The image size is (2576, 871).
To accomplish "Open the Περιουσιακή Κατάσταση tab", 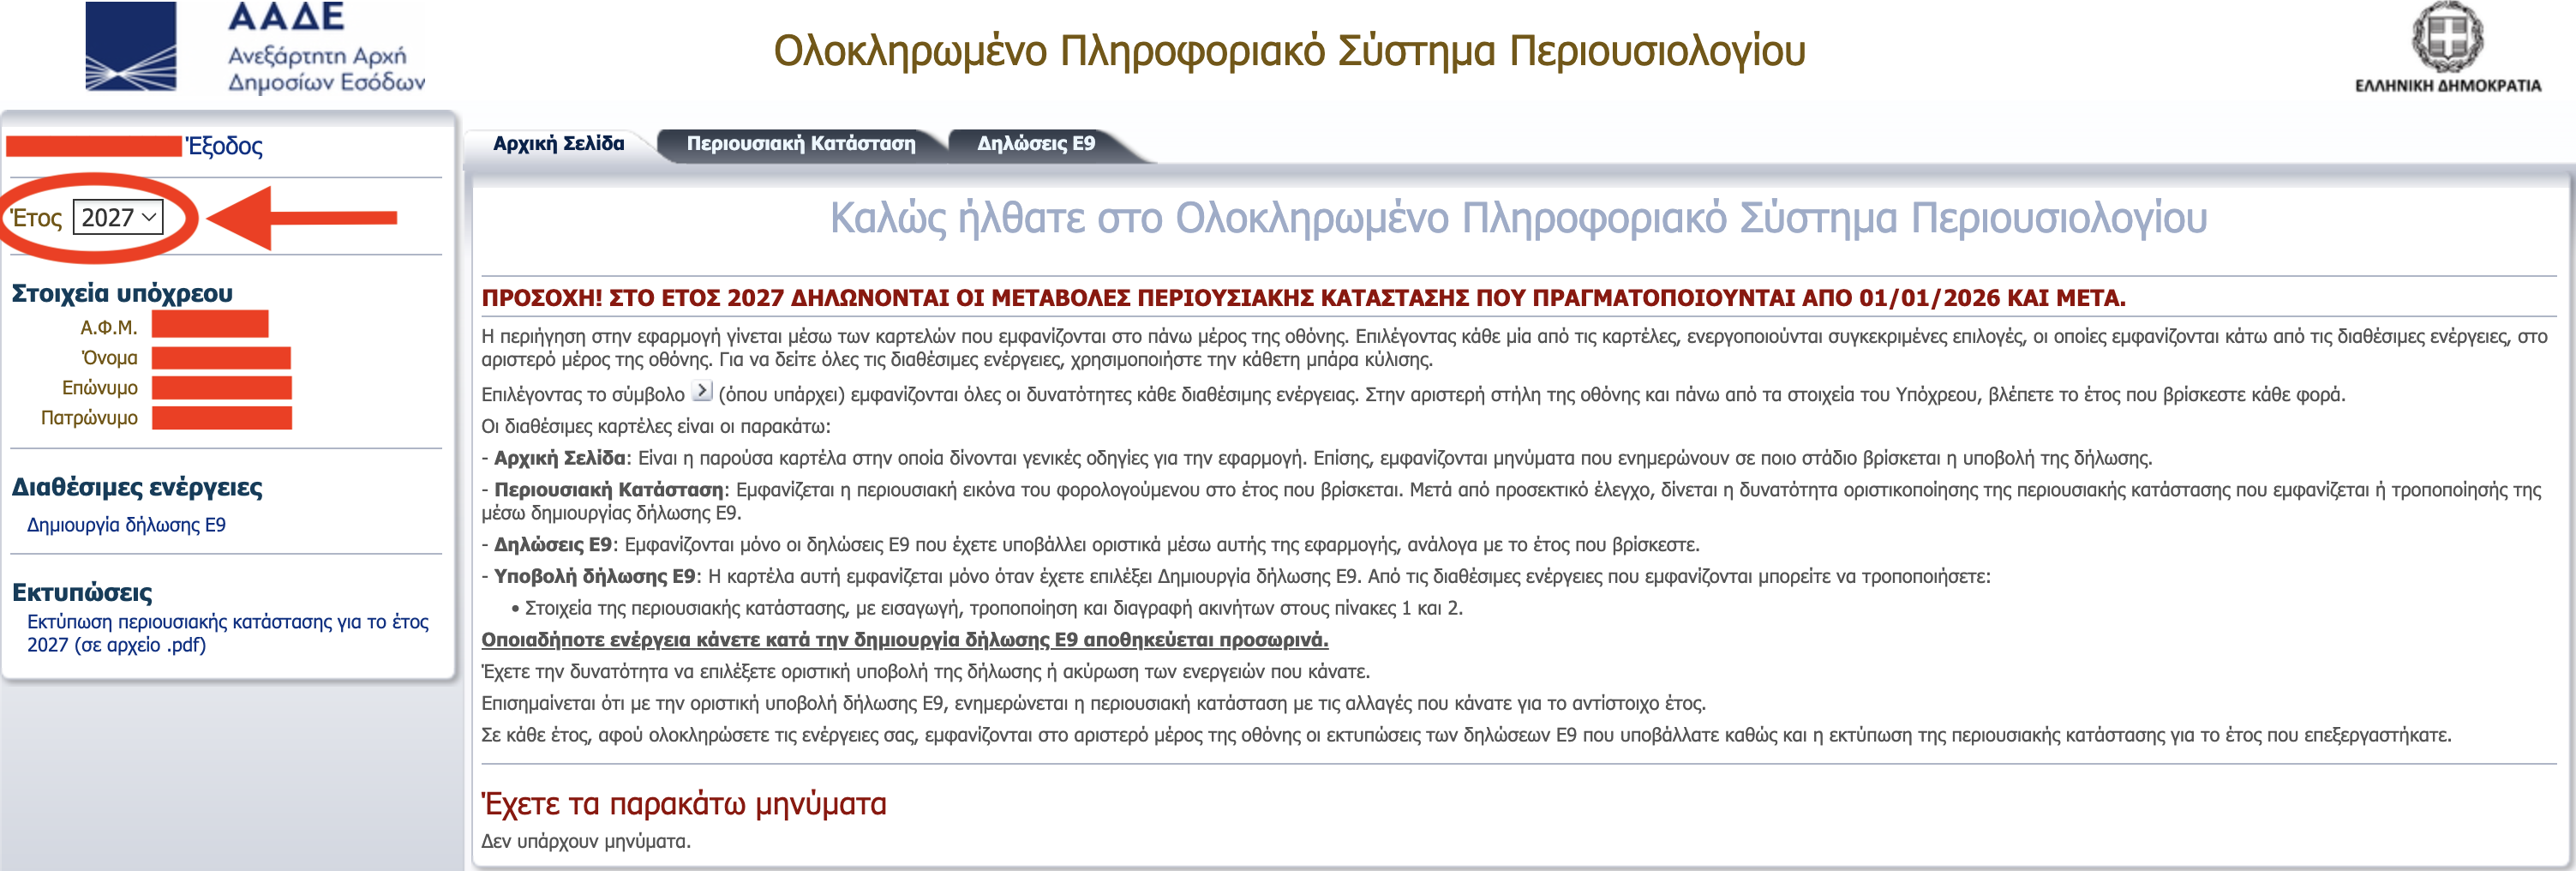I will 800,144.
